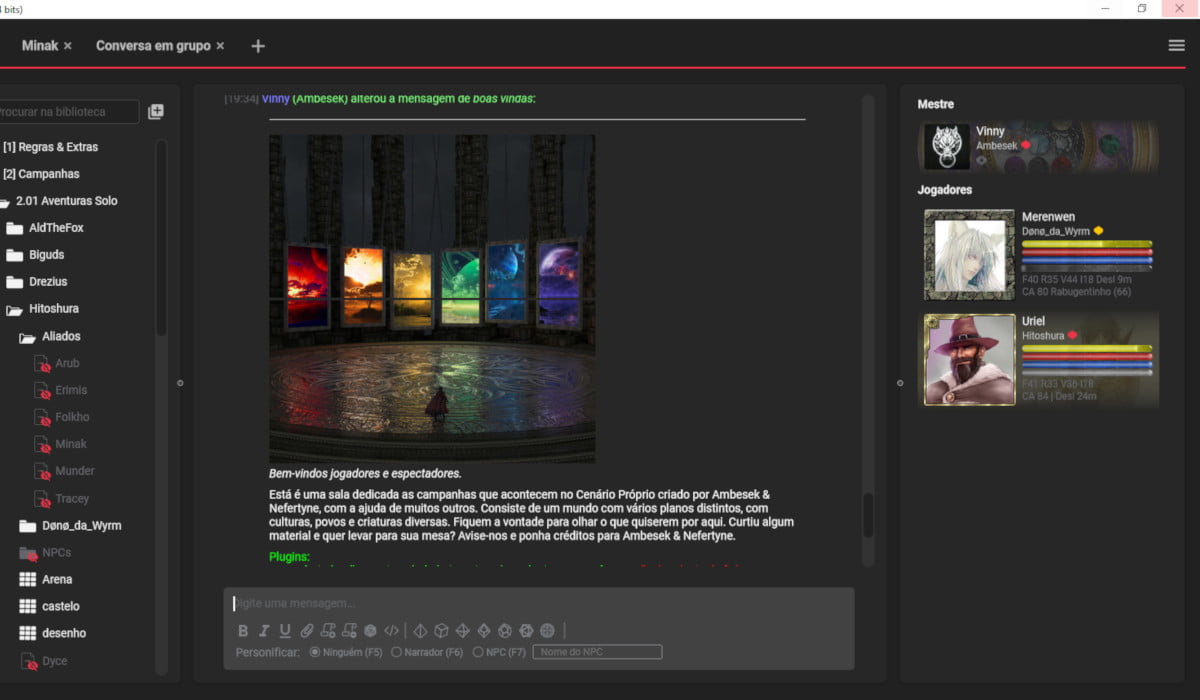Apply underline formatting in message toolbar

(285, 631)
